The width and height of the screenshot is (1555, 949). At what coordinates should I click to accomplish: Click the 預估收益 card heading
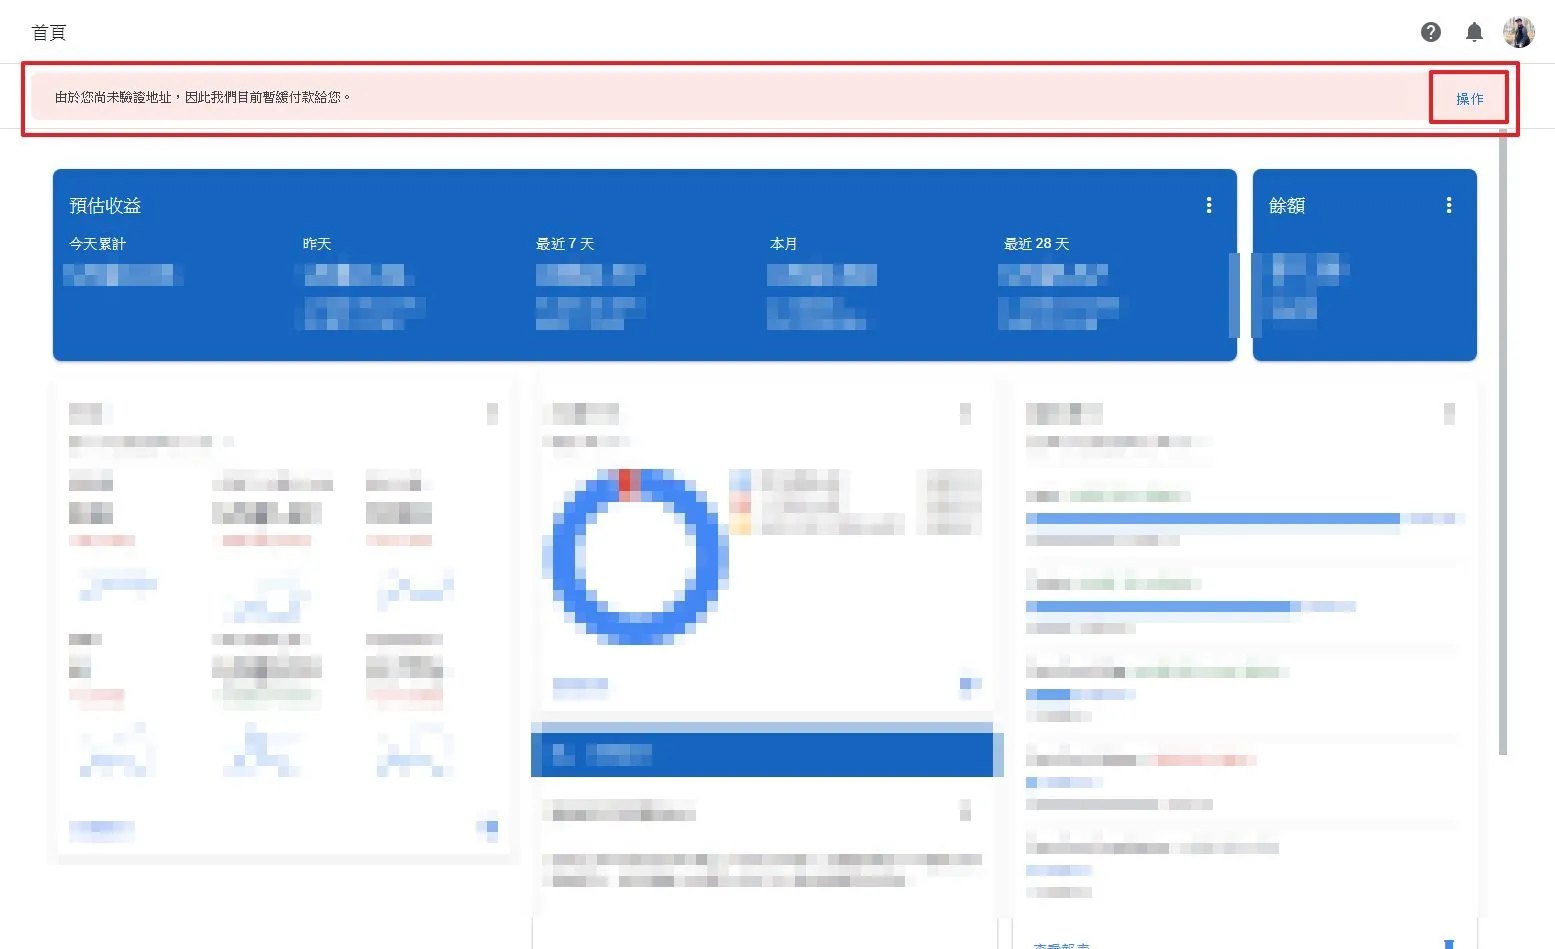(x=105, y=205)
